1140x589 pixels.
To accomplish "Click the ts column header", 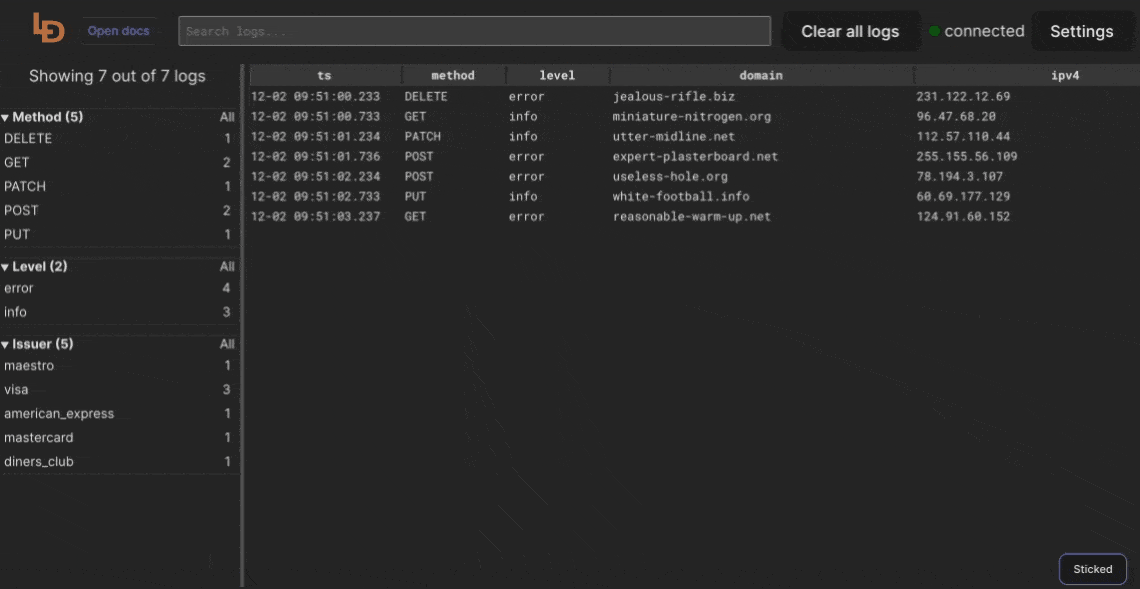I will tap(324, 75).
